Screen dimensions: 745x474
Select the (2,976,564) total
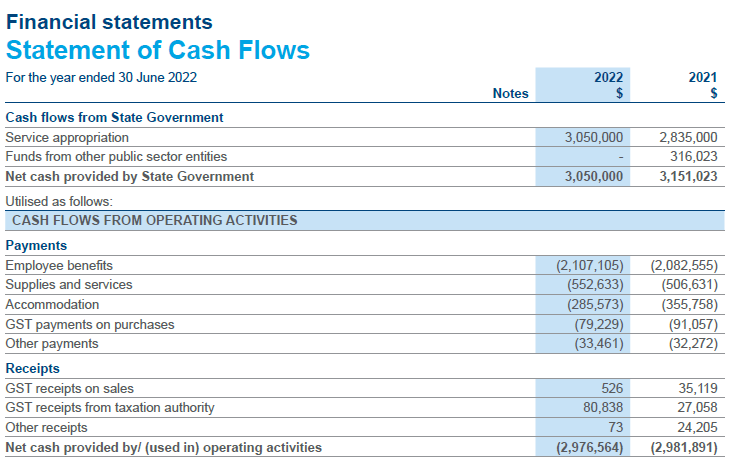(590, 447)
